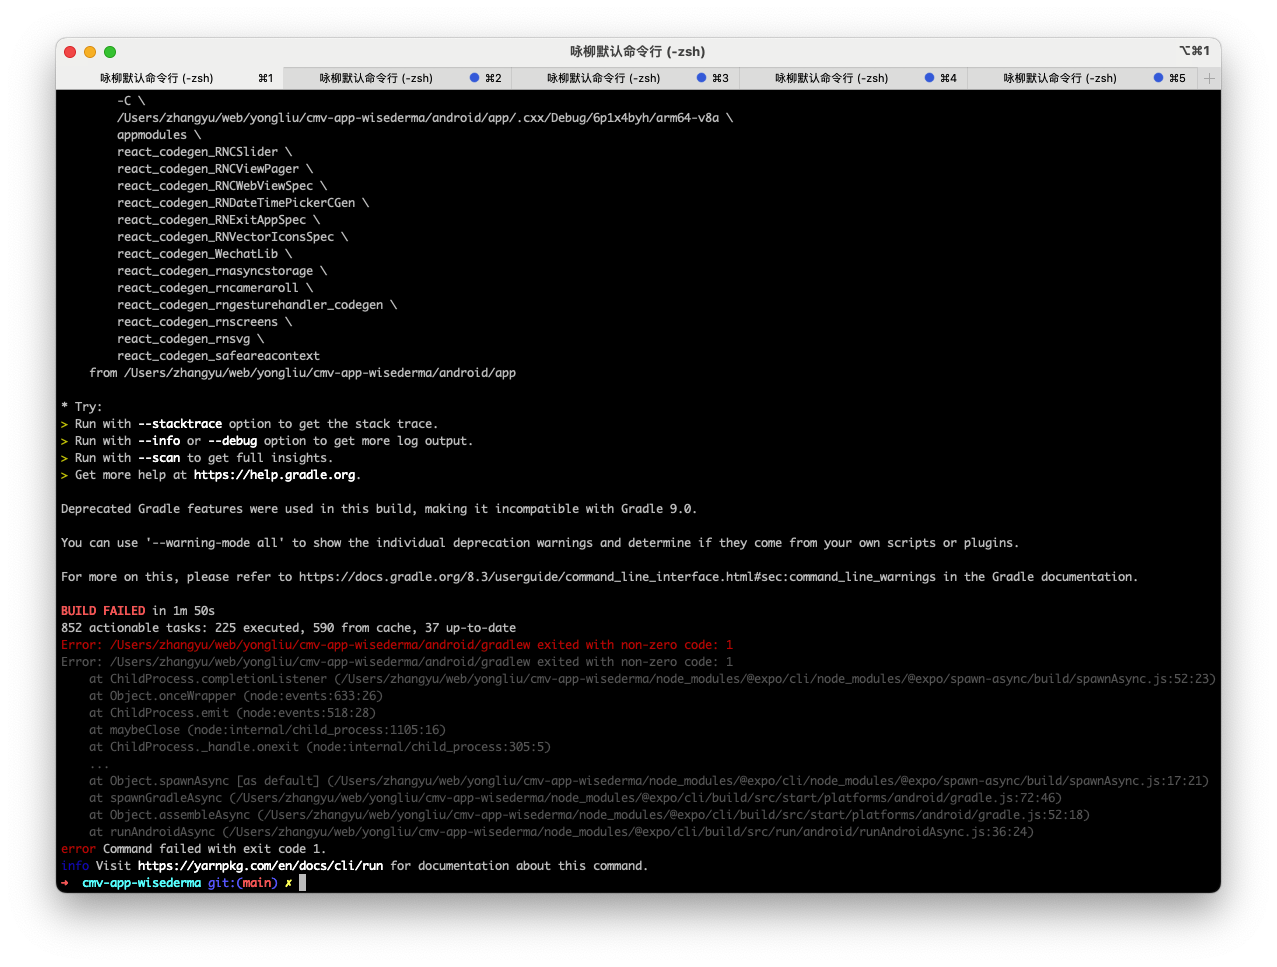Viewport: 1277px width, 967px height.
Task: Open the https://help.gradle.org link
Action: (x=274, y=474)
